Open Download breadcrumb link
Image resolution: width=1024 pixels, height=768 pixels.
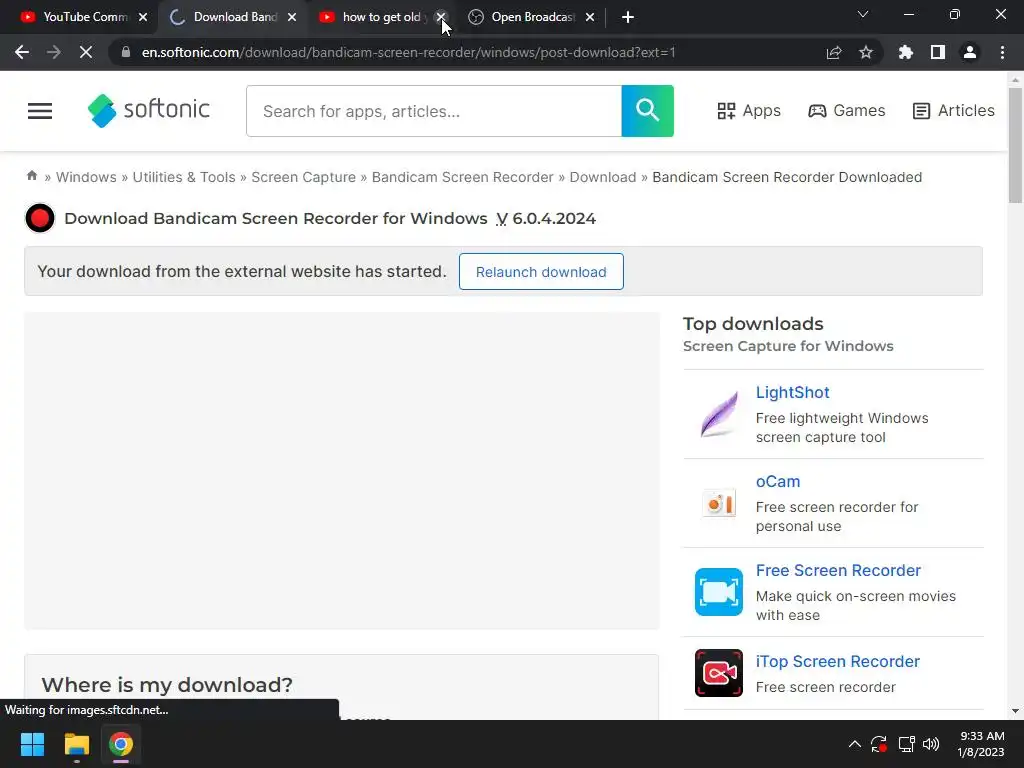coord(603,177)
